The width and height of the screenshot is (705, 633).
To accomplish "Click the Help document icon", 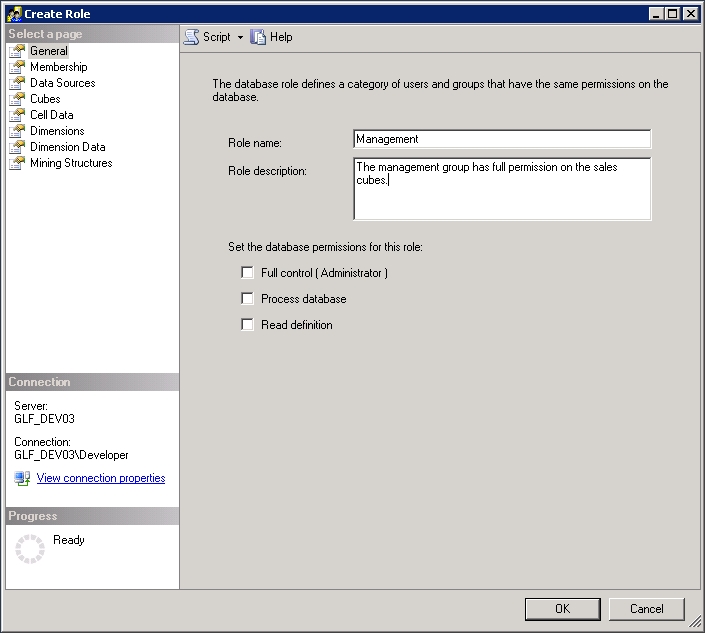I will pos(258,37).
